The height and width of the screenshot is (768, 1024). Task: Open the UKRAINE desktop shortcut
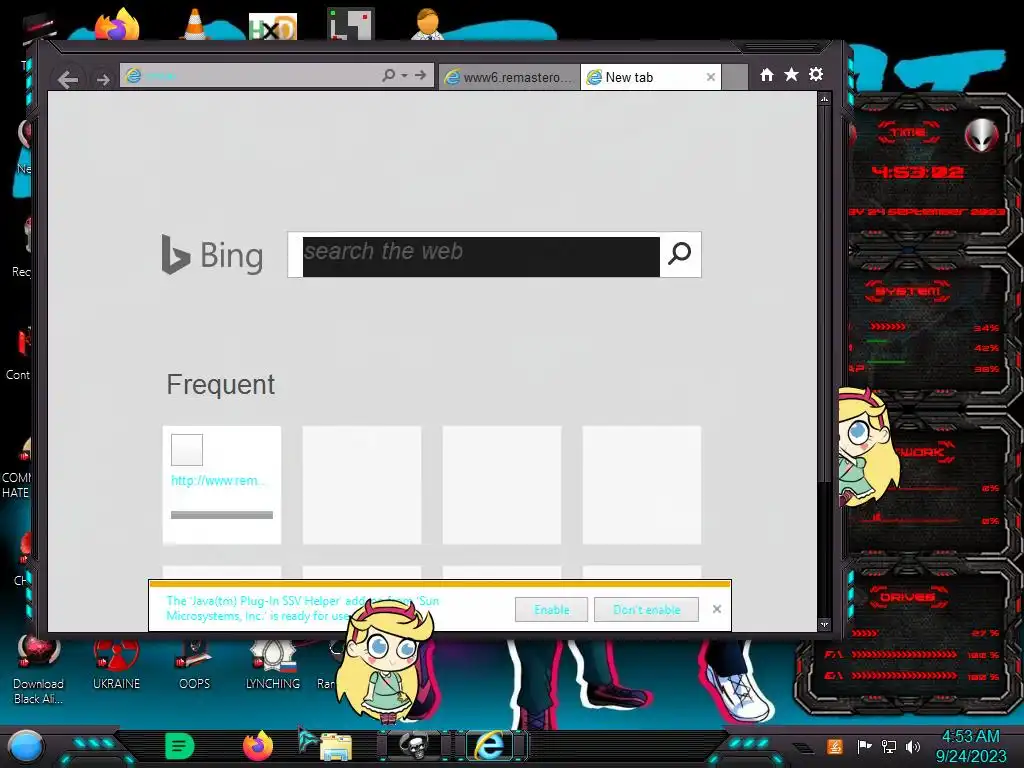[x=116, y=665]
